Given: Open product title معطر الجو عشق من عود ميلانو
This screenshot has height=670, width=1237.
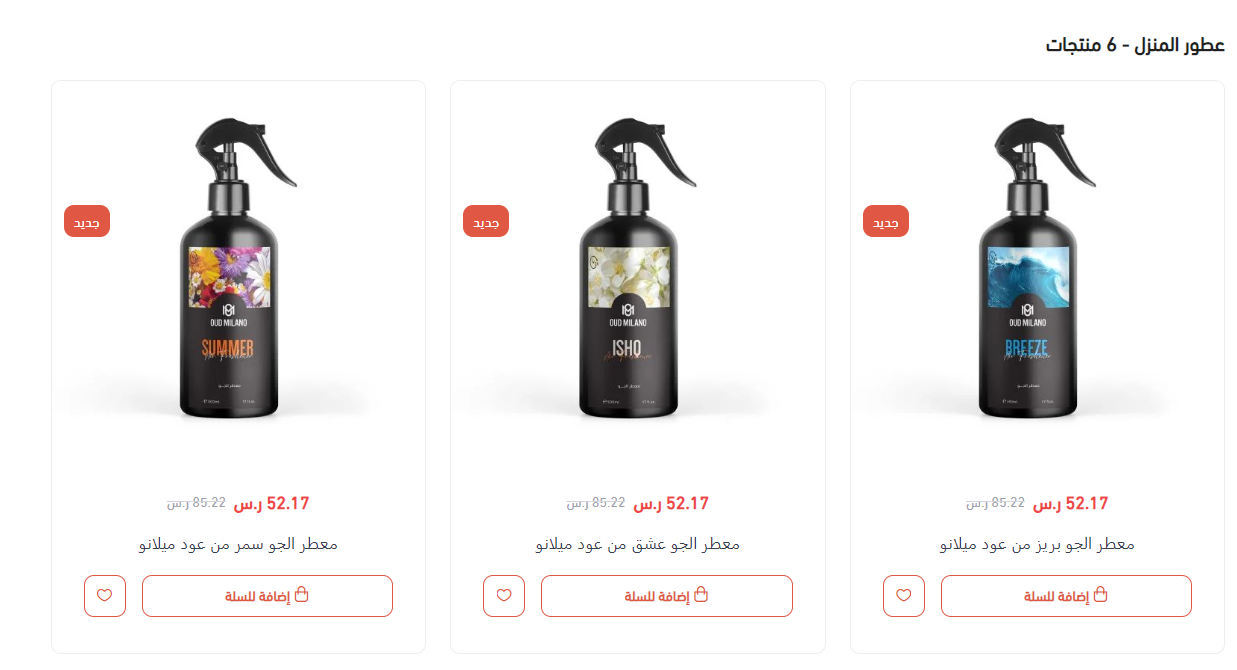Looking at the screenshot, I should click(x=638, y=544).
